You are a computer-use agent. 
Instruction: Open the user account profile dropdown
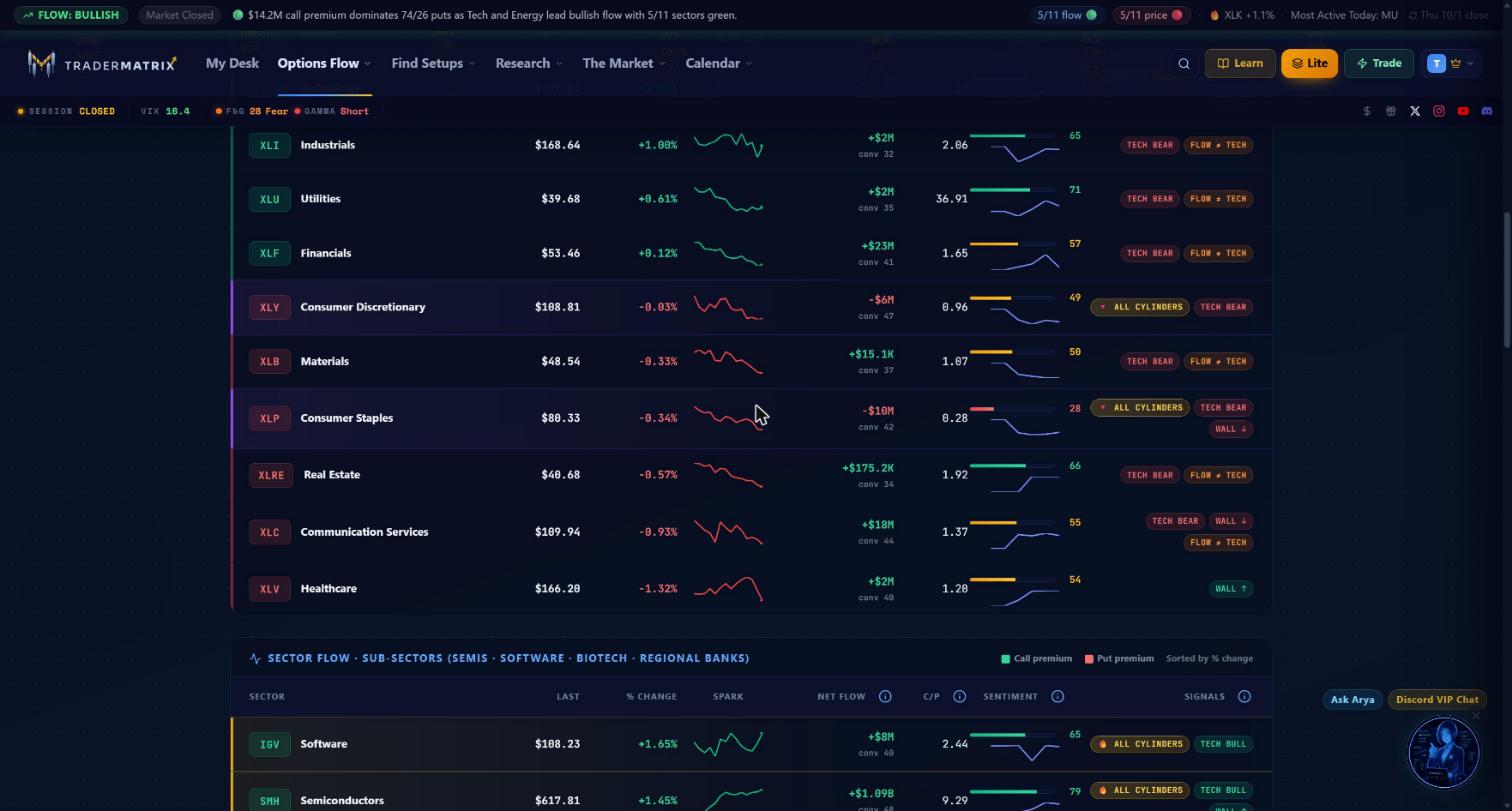(1449, 64)
